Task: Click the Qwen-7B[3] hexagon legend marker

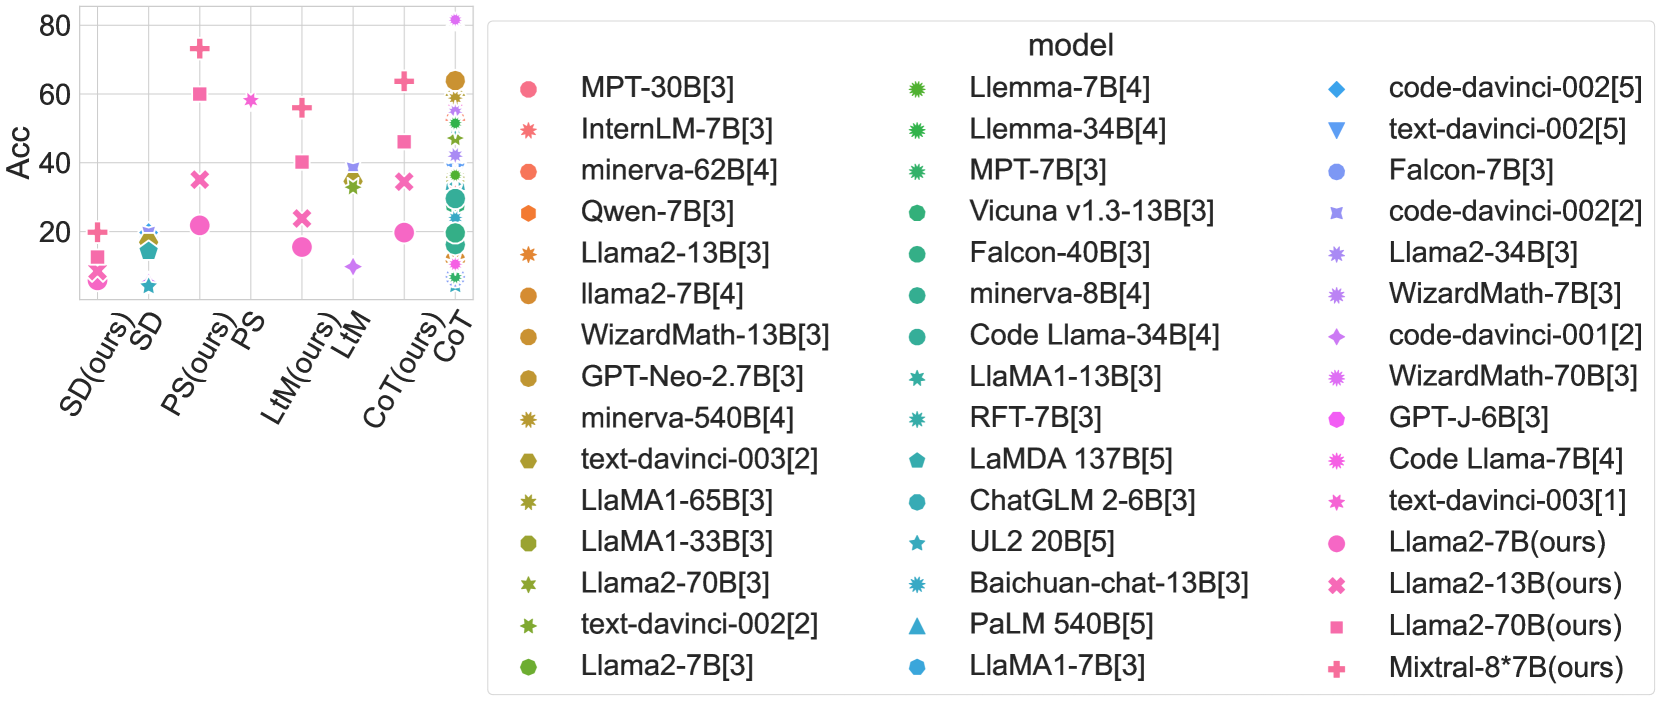Action: click(x=528, y=213)
